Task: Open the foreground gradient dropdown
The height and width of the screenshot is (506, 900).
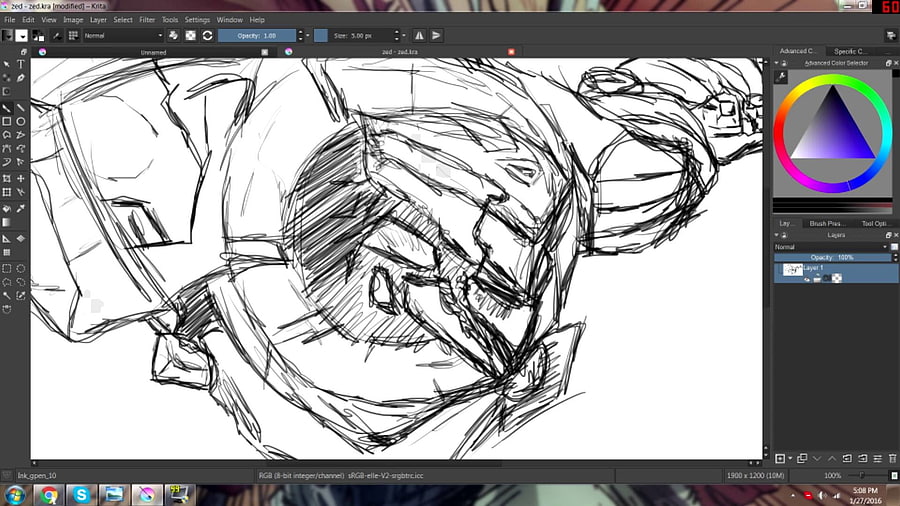Action: (x=7, y=36)
